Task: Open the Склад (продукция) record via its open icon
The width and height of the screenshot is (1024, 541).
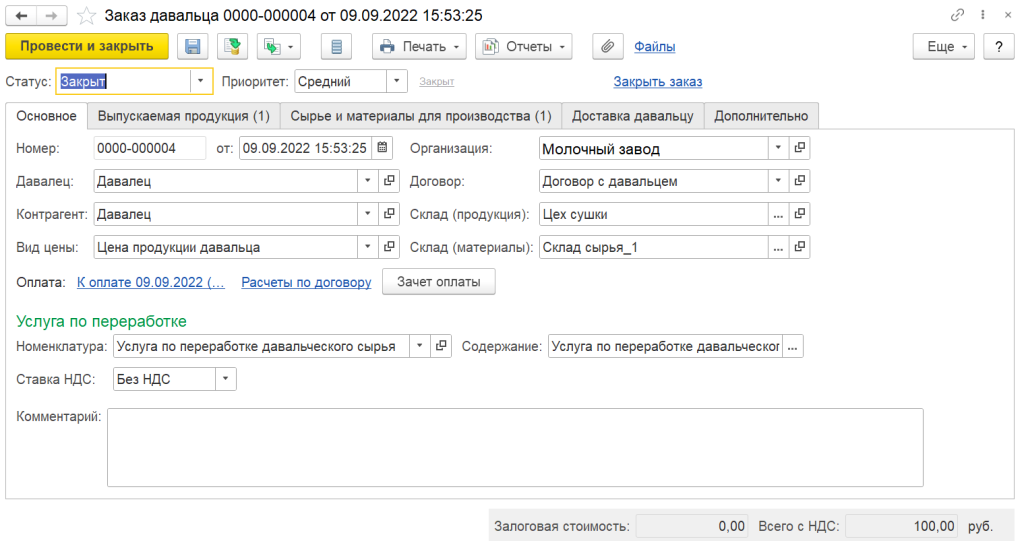Action: click(799, 214)
